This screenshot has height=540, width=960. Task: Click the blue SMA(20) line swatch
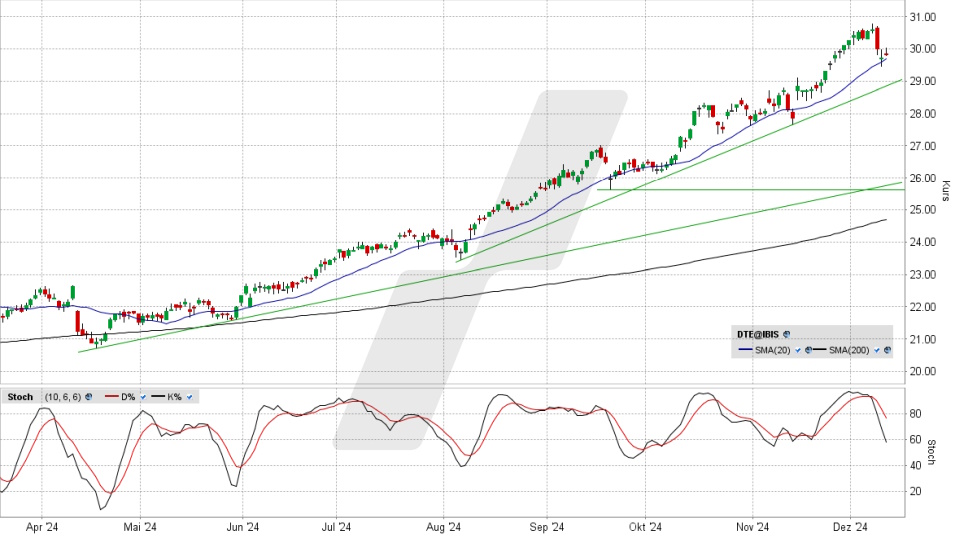745,349
